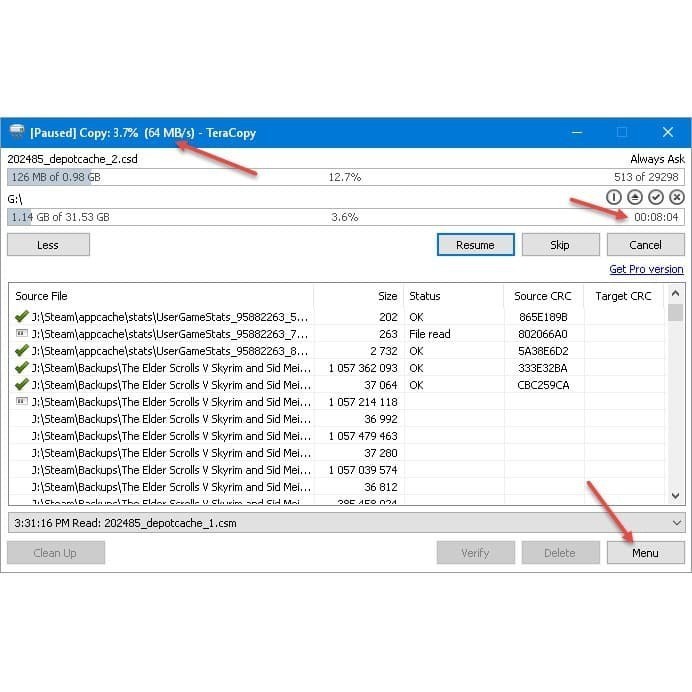Screen dimensions: 692x692
Task: Click the G:\ target path label
Action: pyautogui.click(x=15, y=199)
